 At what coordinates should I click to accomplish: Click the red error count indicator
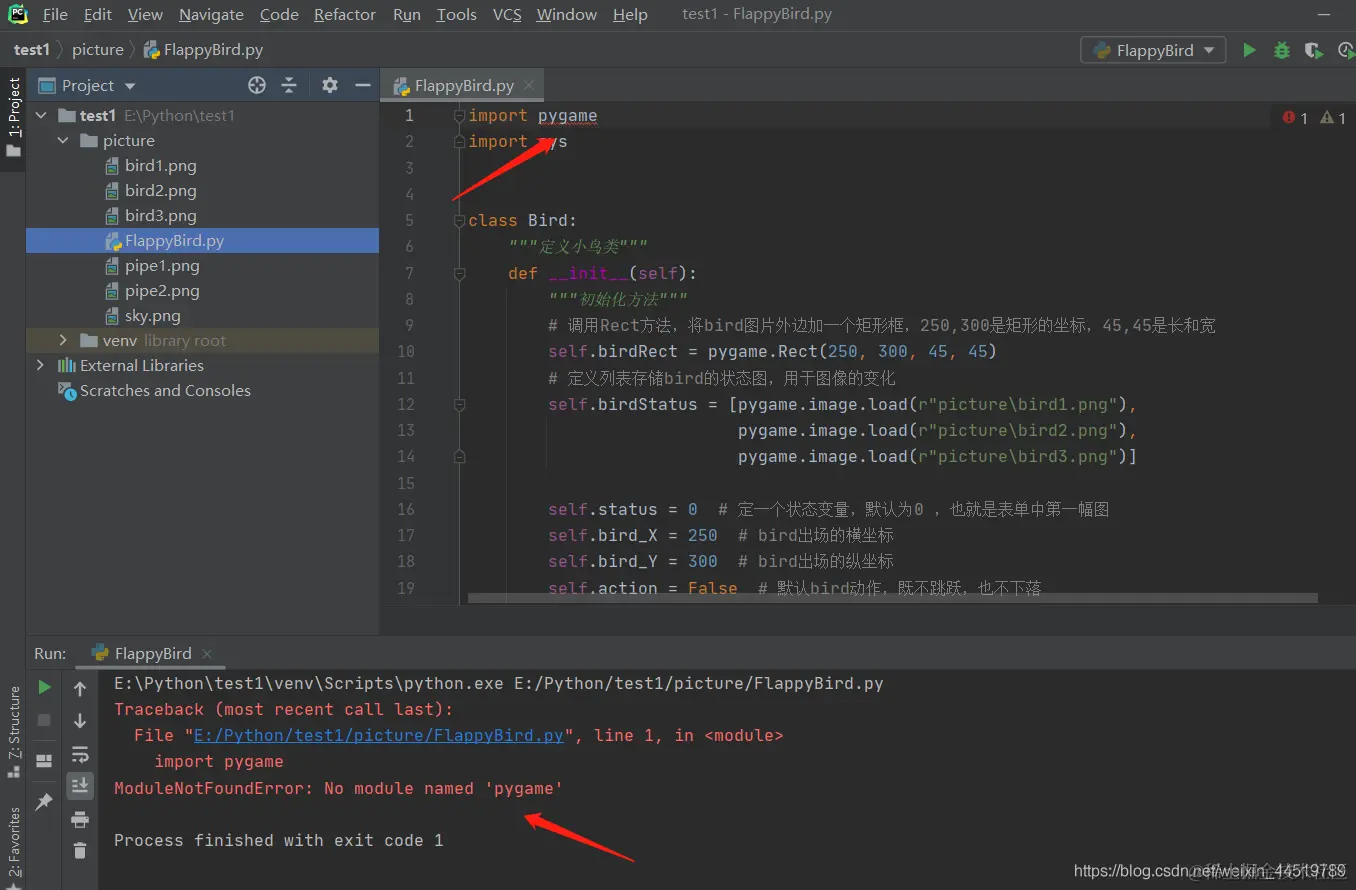tap(1295, 118)
